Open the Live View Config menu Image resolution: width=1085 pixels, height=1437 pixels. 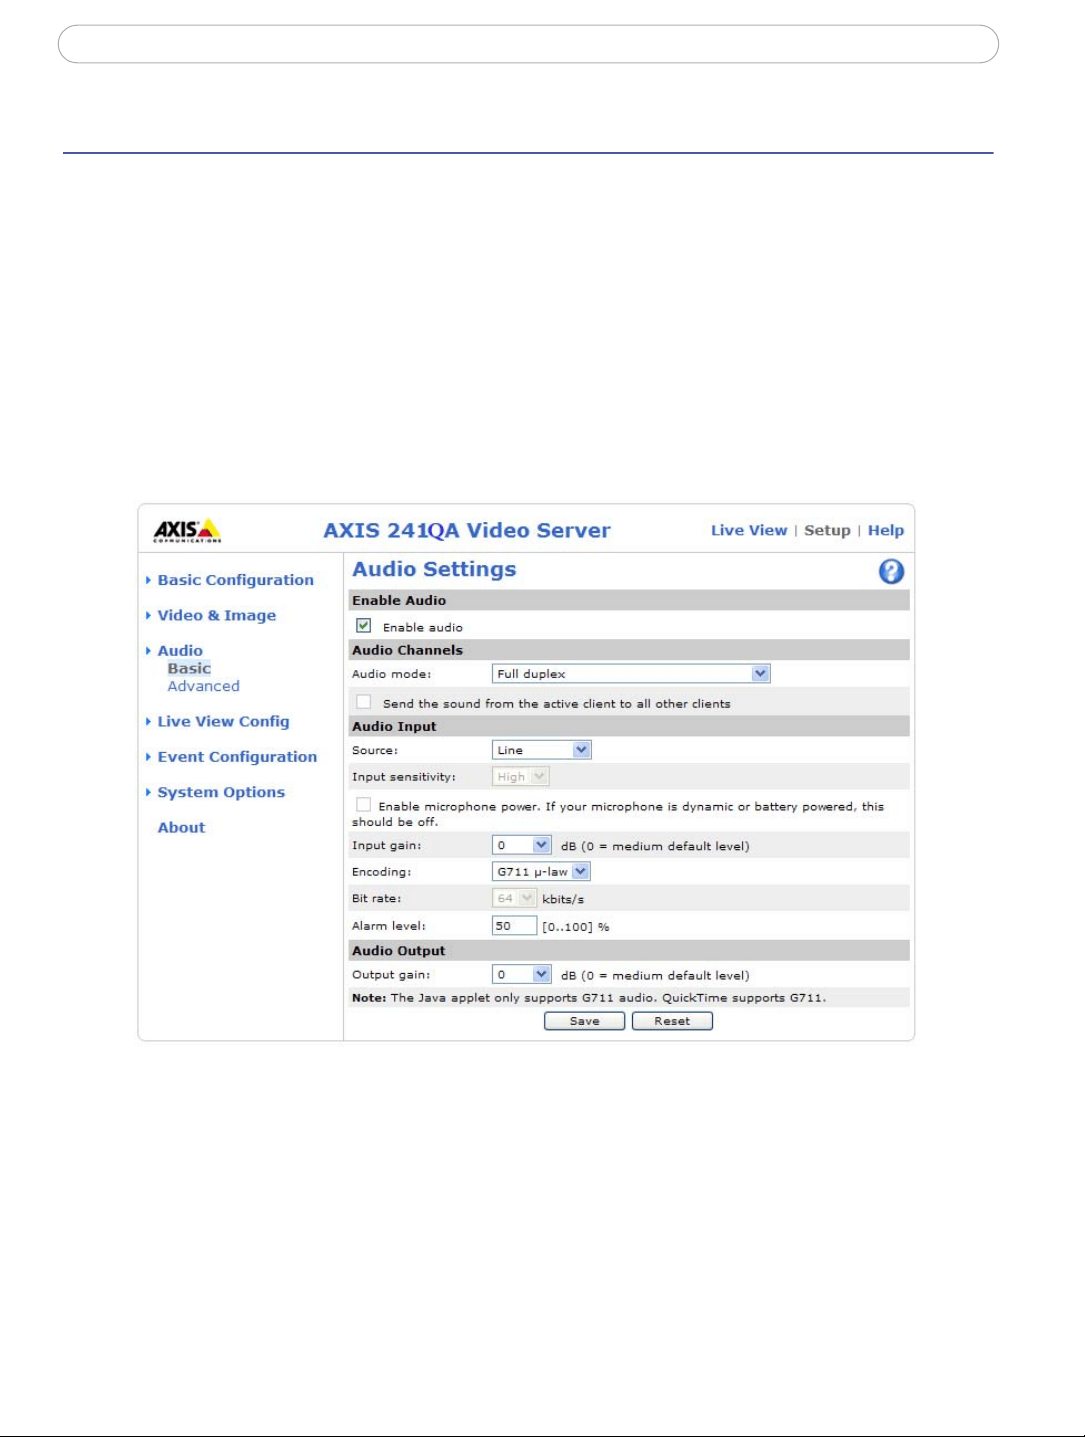pos(223,722)
